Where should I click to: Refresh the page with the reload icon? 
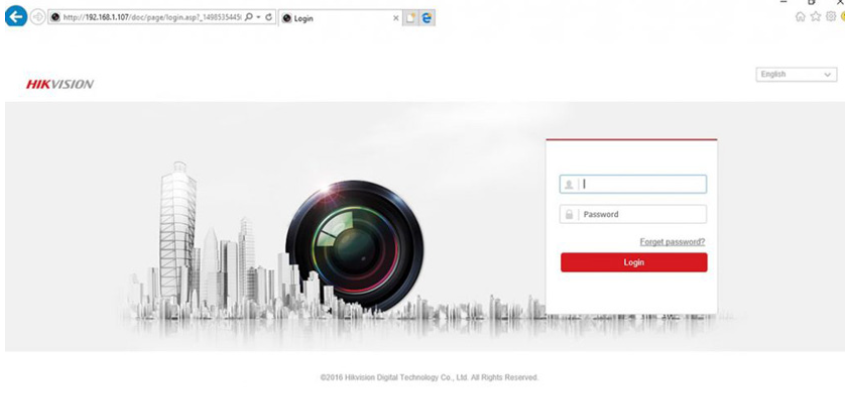270,18
